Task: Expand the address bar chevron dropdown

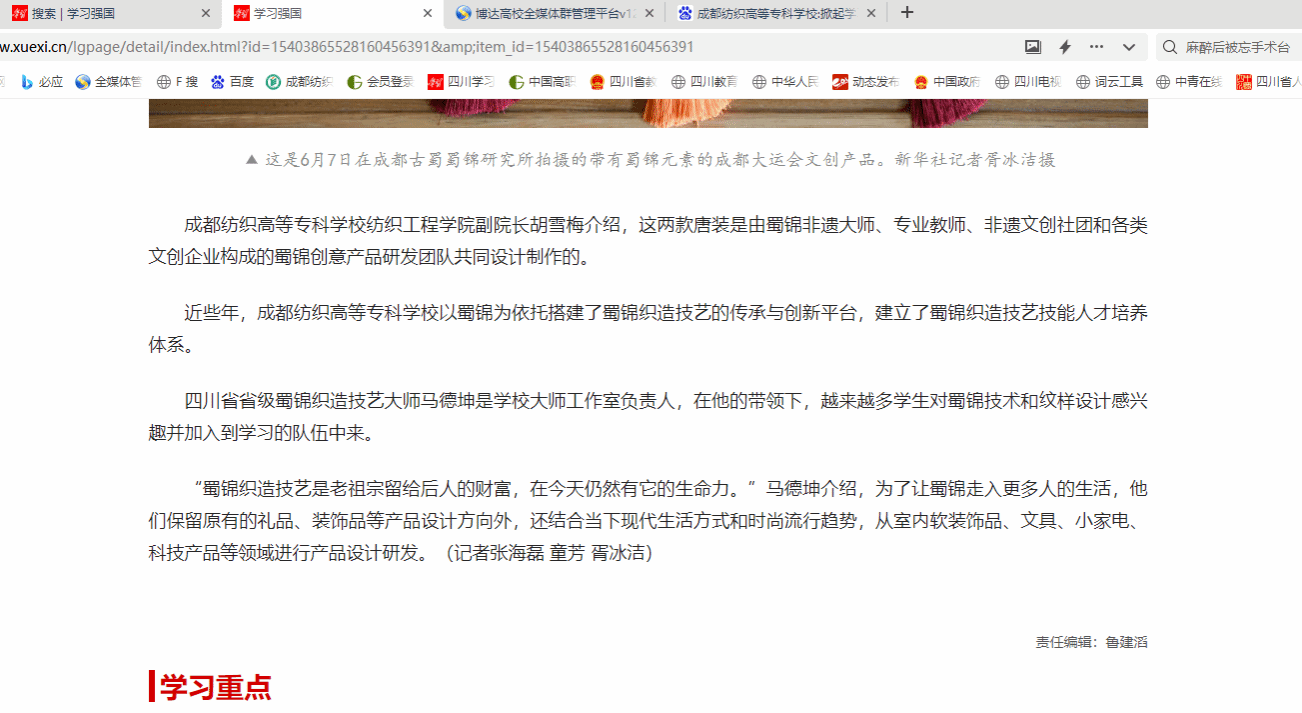Action: 1129,47
